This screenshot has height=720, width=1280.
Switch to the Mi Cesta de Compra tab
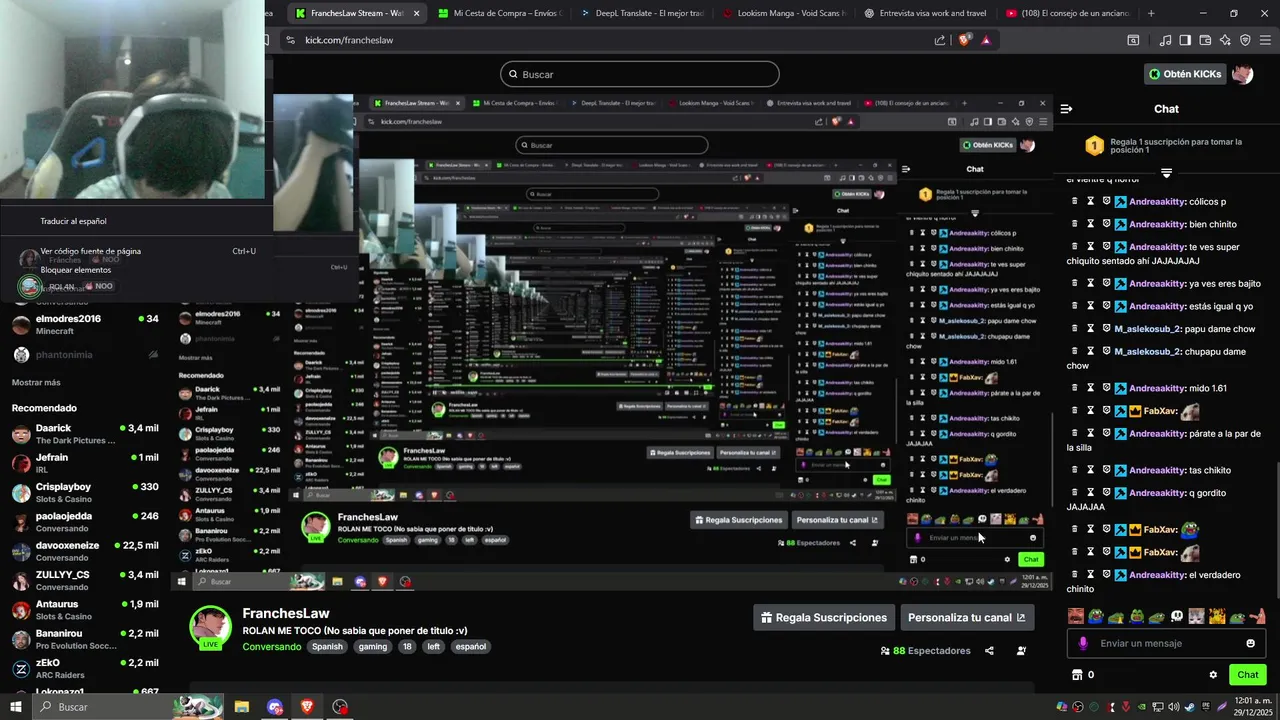point(500,13)
